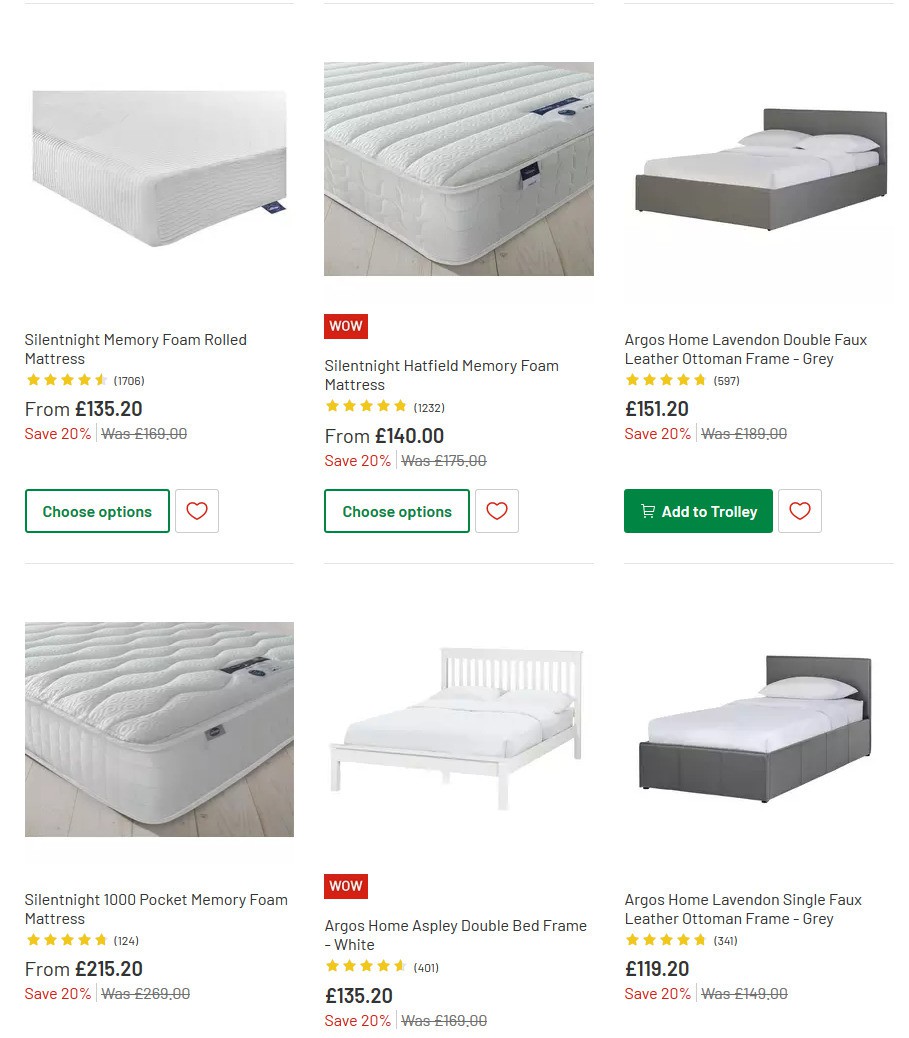909x1038 pixels.
Task: Click star rating of Silentnight 1000 Pocket mattress
Action: [67, 940]
